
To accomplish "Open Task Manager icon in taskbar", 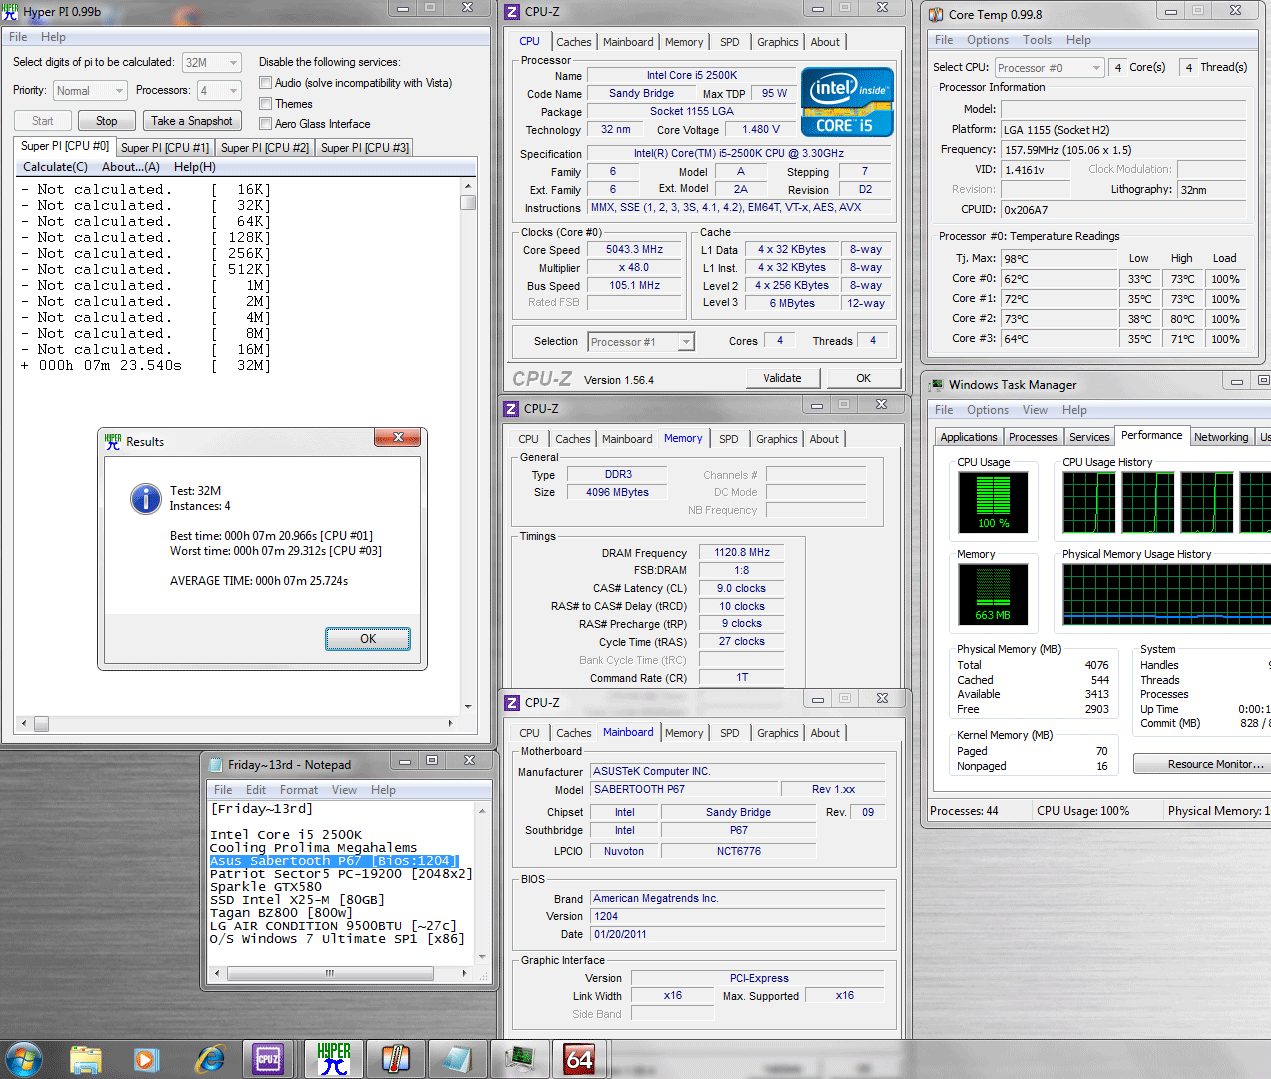I will pyautogui.click(x=520, y=1059).
